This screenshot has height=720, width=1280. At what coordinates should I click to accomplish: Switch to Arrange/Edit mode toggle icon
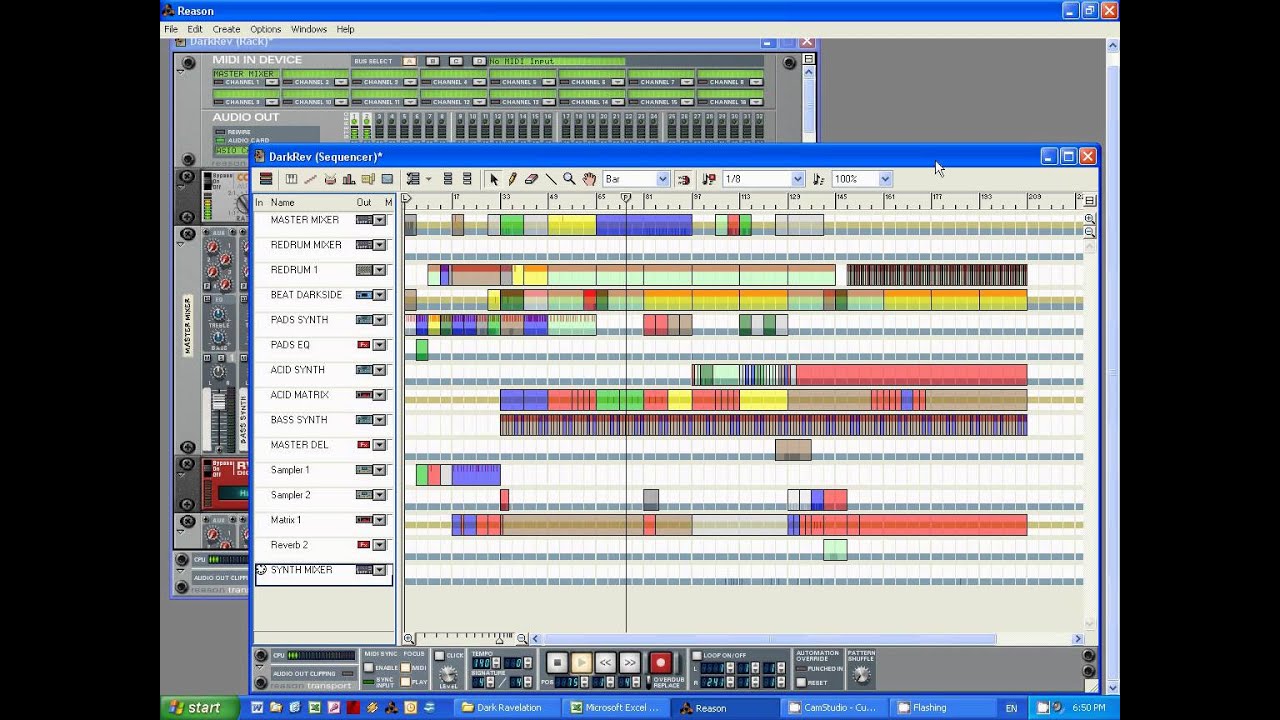(266, 179)
